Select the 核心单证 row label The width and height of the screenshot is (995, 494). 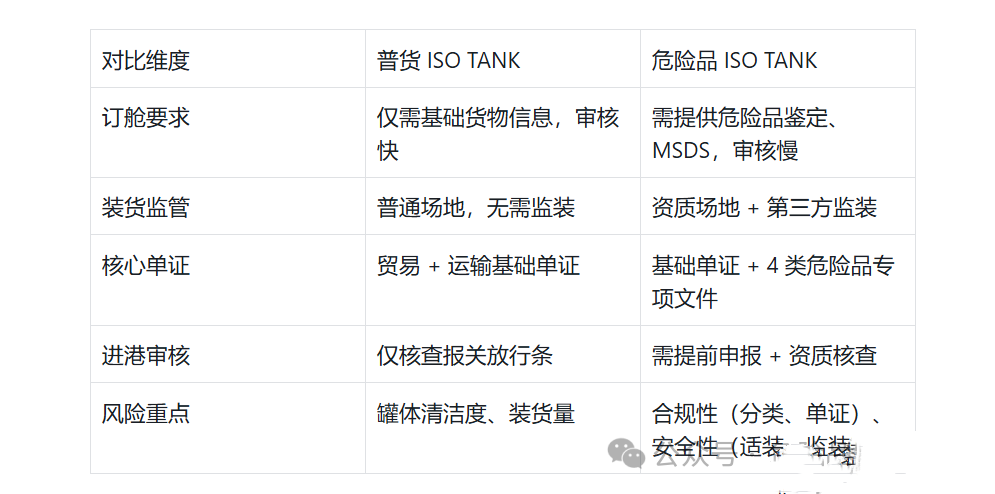[146, 265]
